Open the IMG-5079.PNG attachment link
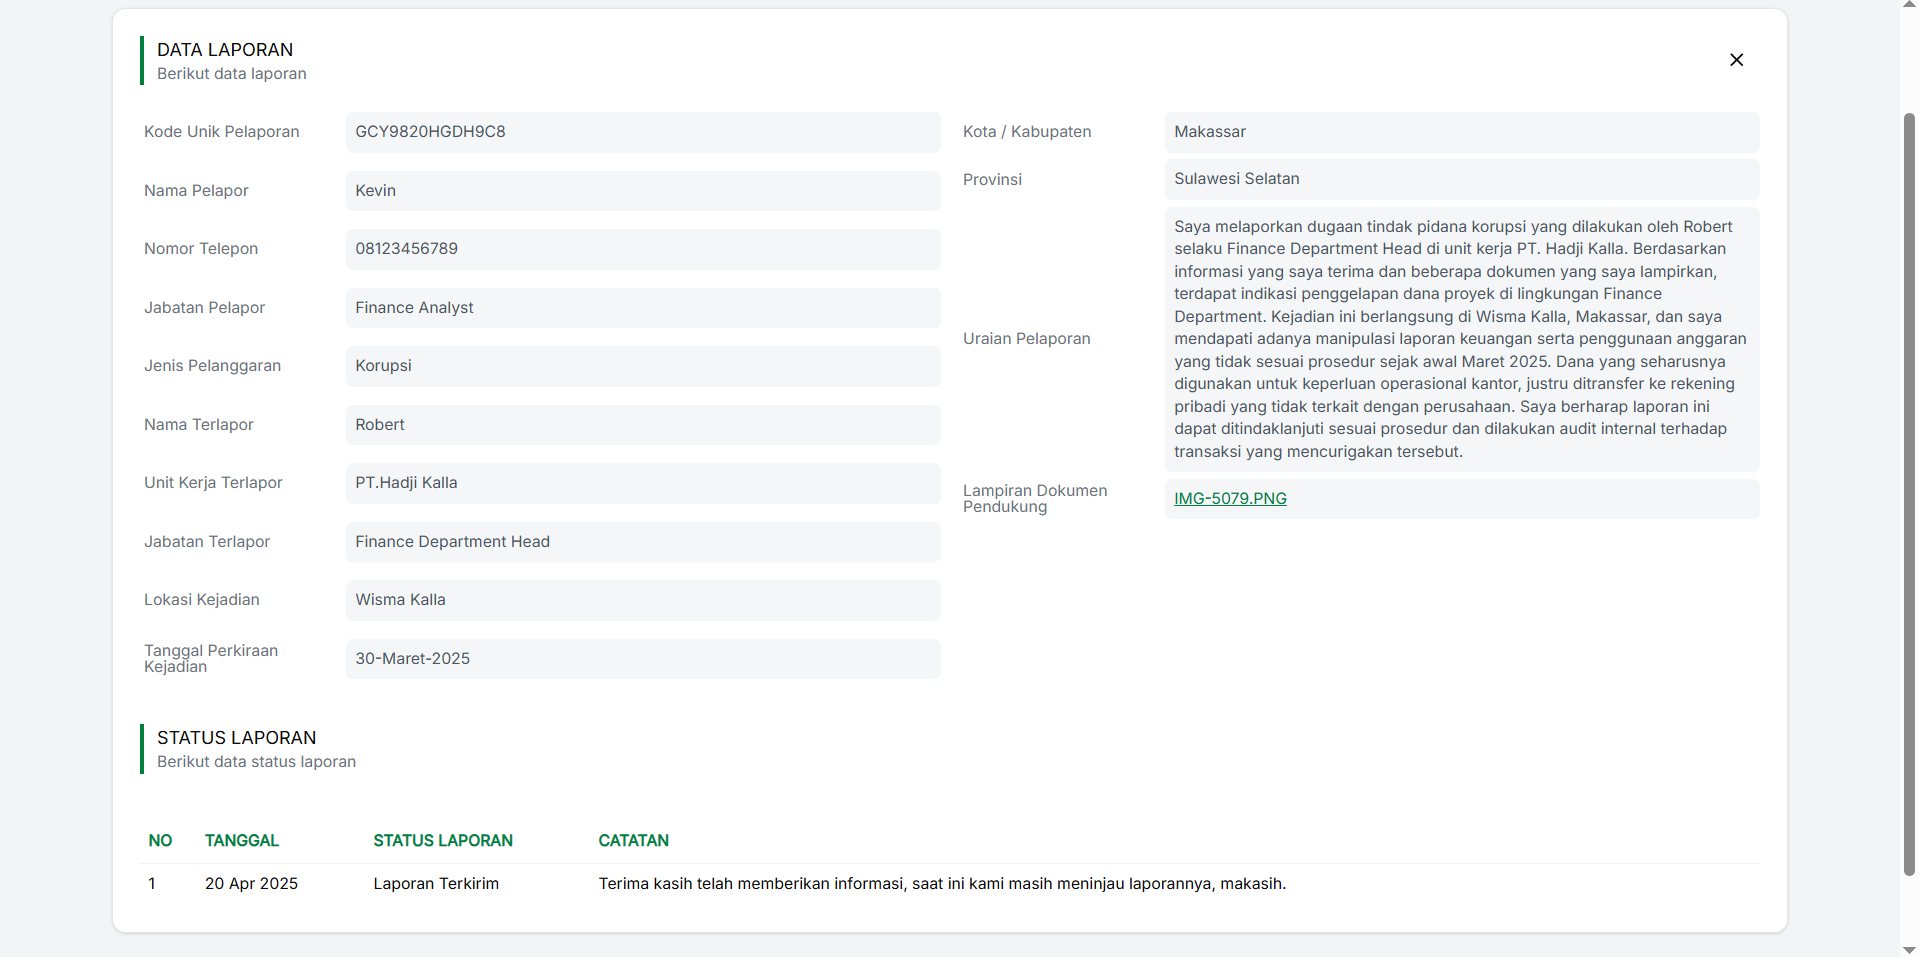 click(1229, 499)
